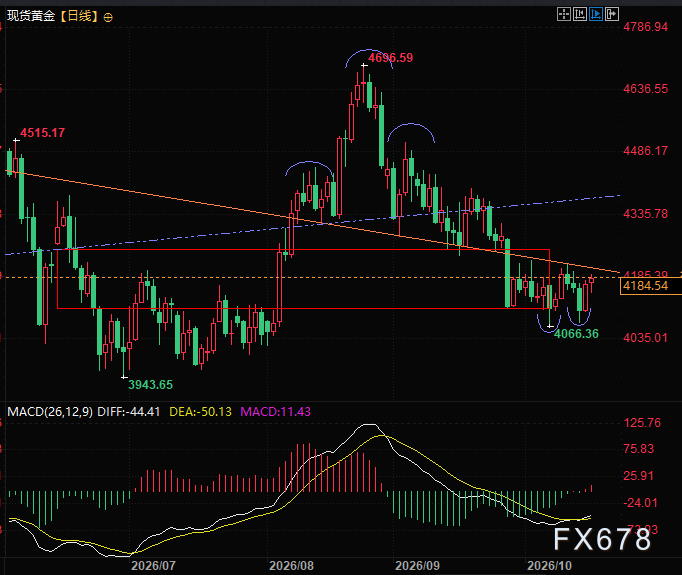The height and width of the screenshot is (575, 682).
Task: Click the 4066.36 recent low label
Action: [576, 334]
